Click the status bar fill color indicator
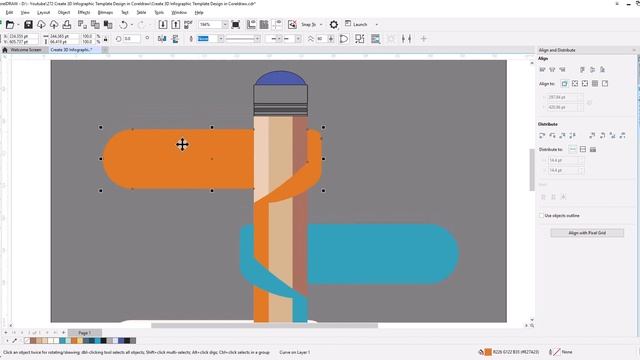Image resolution: width=640 pixels, height=360 pixels. click(x=488, y=352)
